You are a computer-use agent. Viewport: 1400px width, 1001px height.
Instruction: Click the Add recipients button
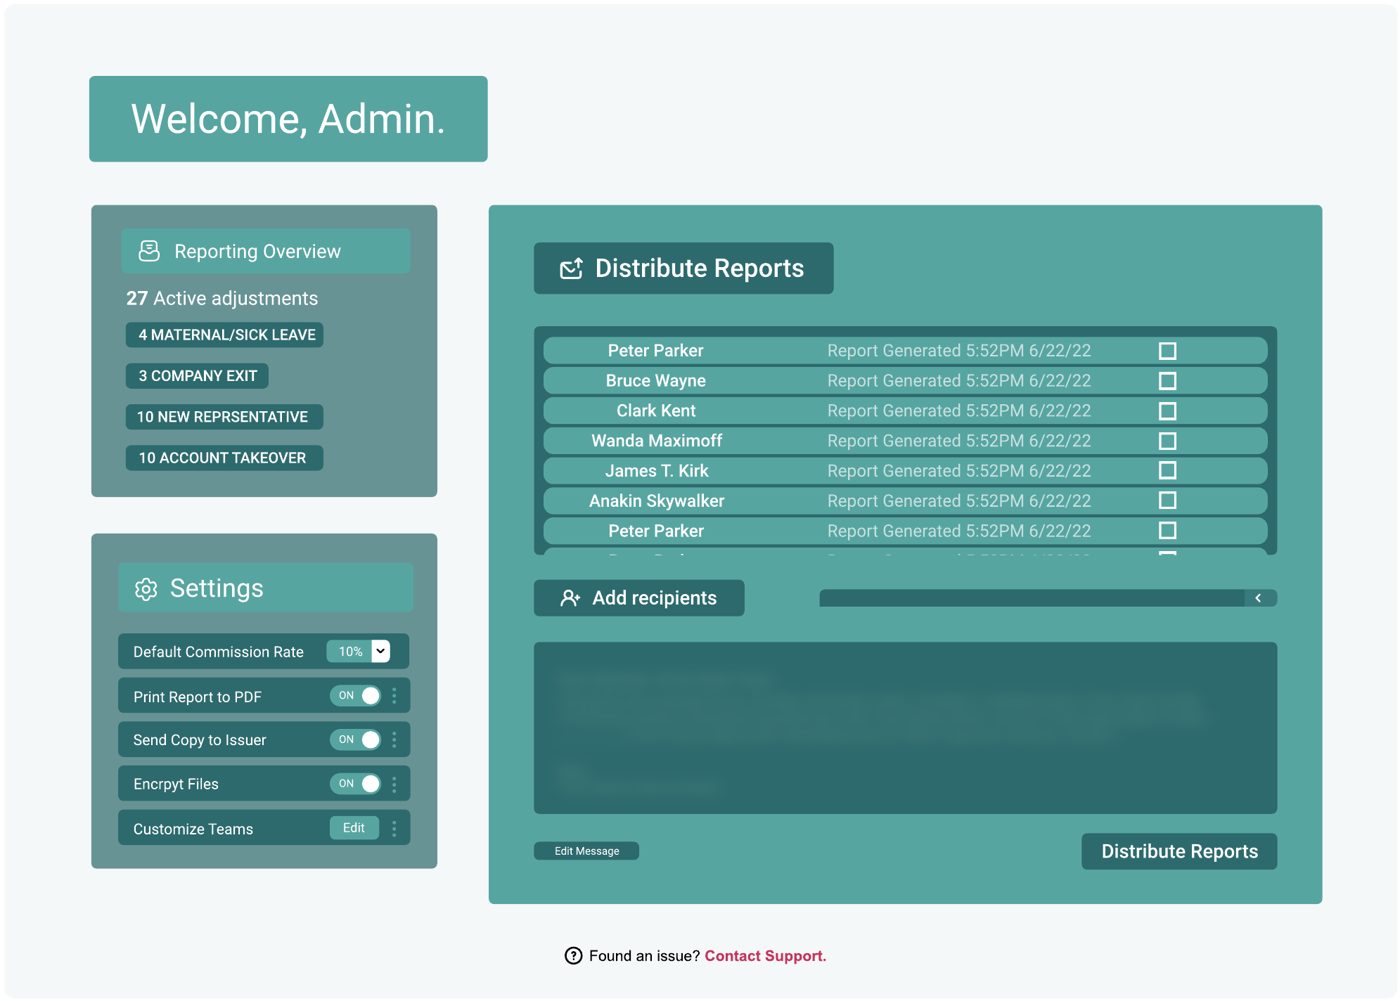(x=639, y=598)
